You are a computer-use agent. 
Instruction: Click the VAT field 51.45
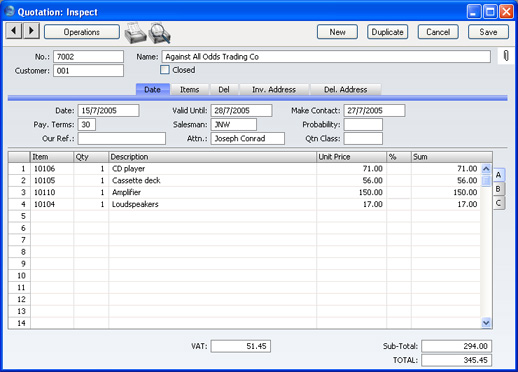point(241,346)
